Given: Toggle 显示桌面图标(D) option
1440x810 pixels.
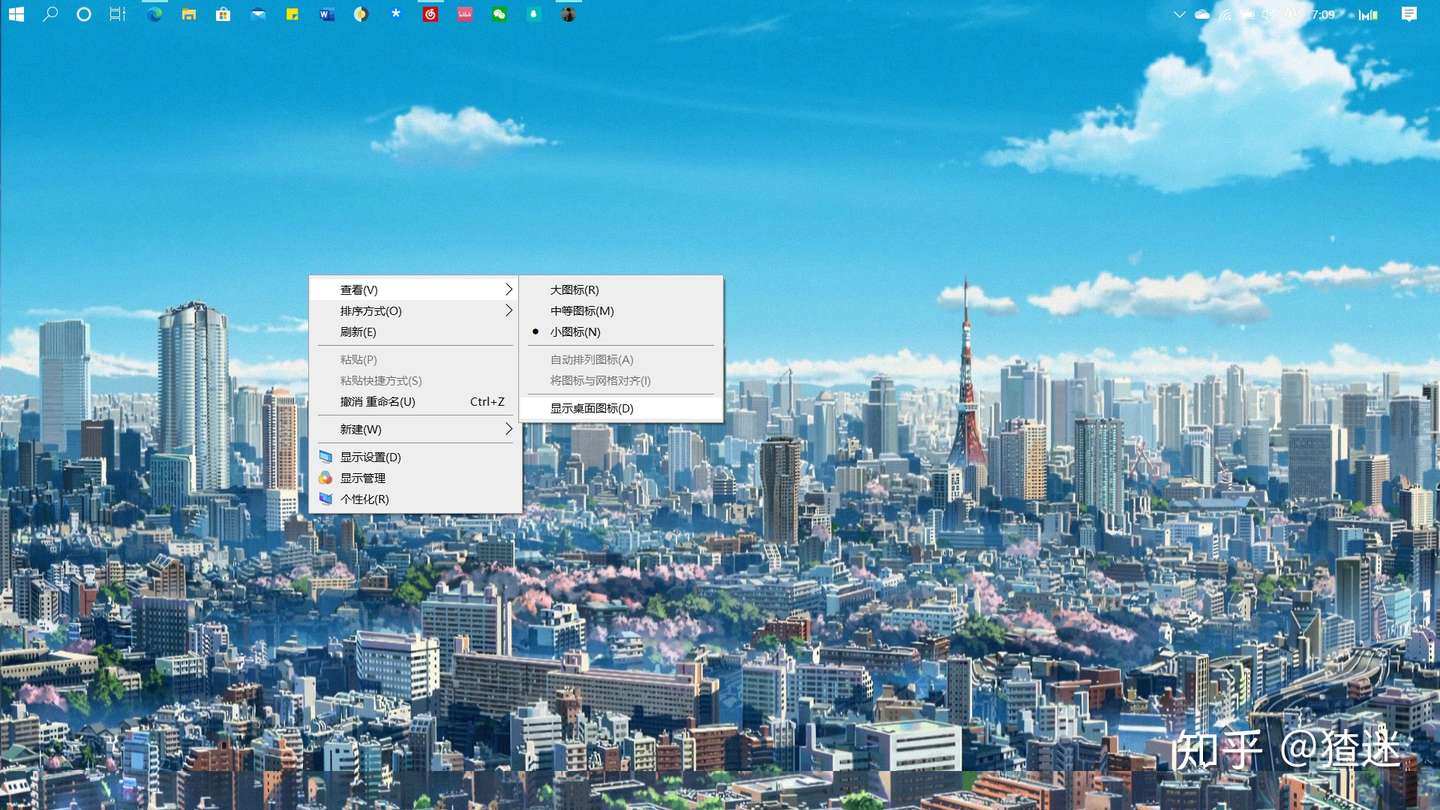Looking at the screenshot, I should [621, 408].
